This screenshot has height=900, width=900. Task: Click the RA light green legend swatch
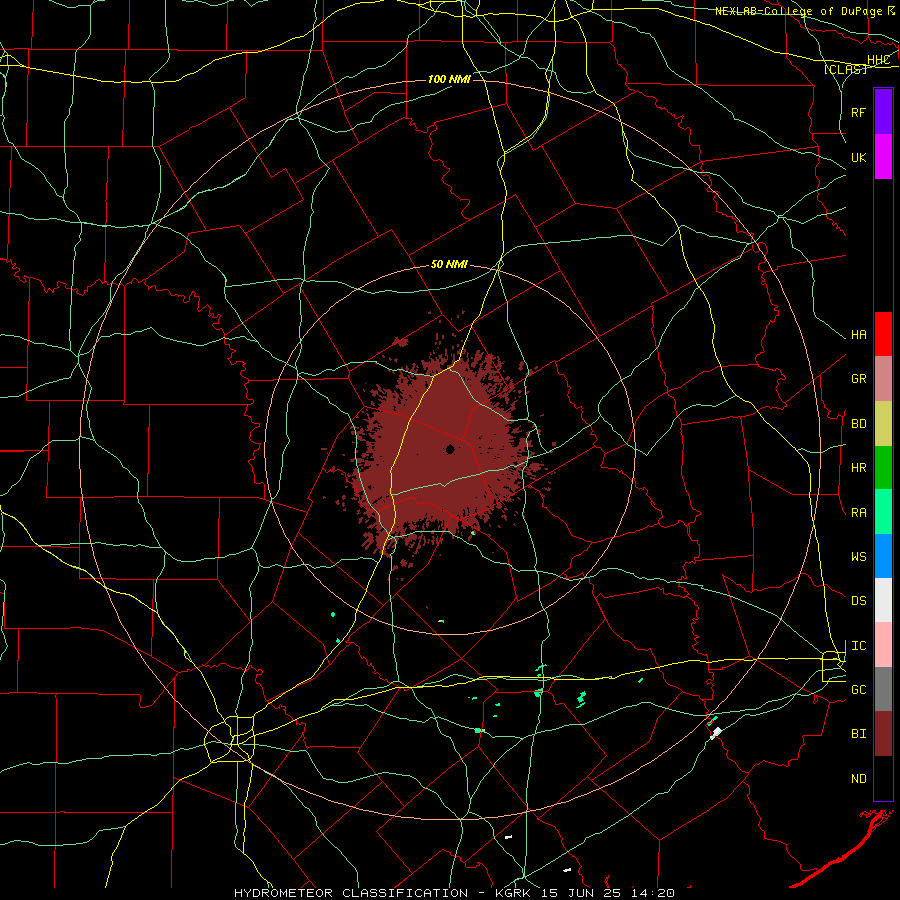pos(883,512)
